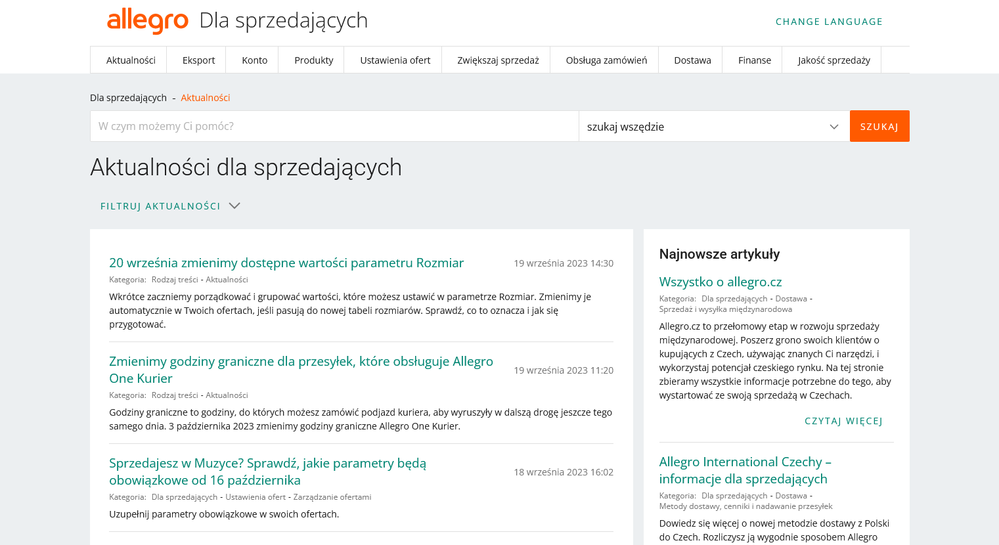Open the Aktualności menu tab
Viewport: 999px width, 545px height.
[x=131, y=60]
